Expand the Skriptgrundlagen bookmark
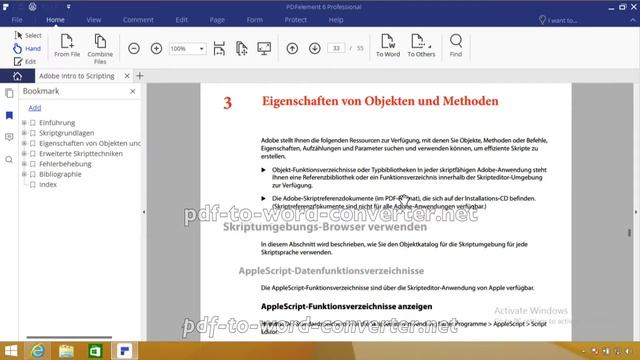The width and height of the screenshot is (640, 360). click(x=24, y=133)
